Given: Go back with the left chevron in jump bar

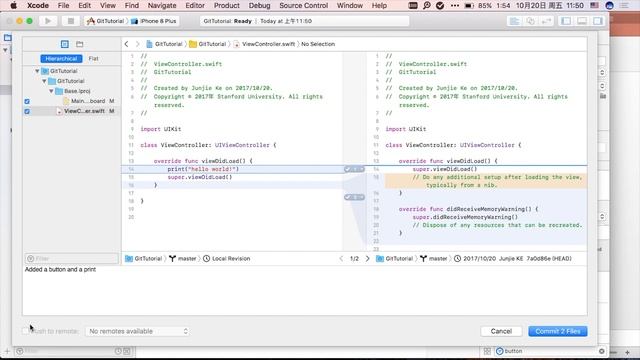Looking at the screenshot, I should click(x=127, y=44).
